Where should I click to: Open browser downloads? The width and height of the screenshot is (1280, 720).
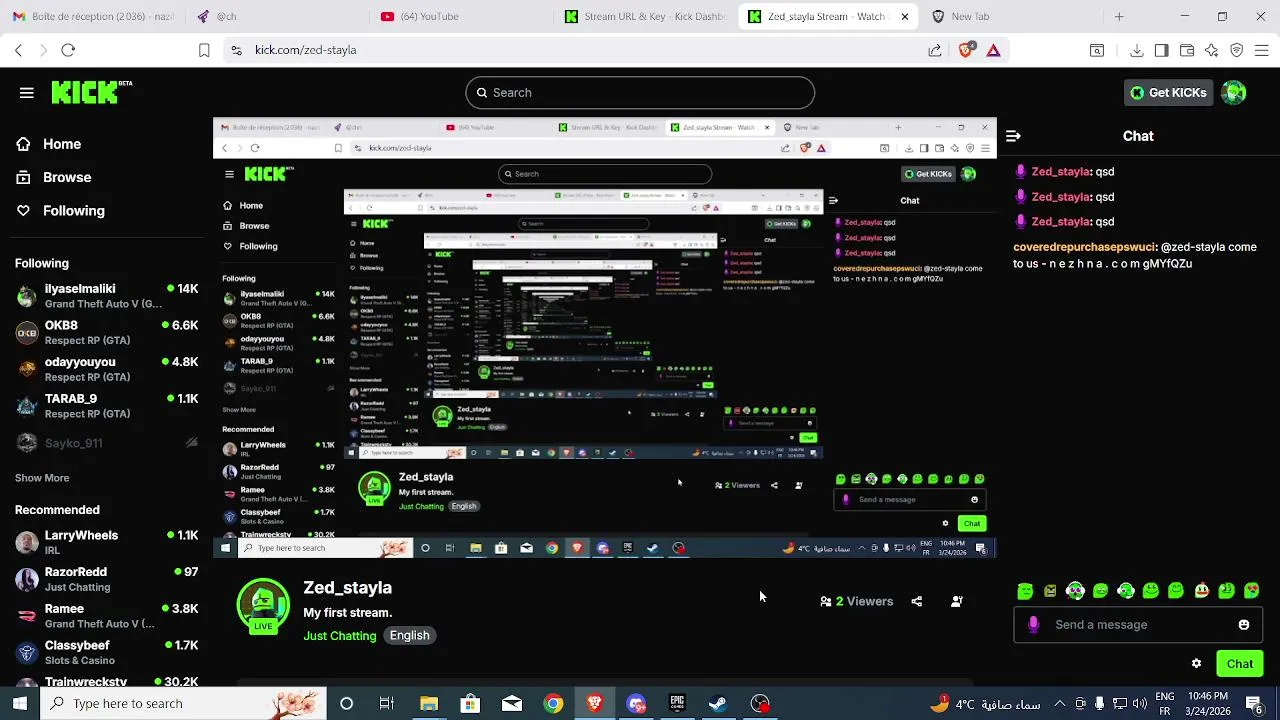1137,50
